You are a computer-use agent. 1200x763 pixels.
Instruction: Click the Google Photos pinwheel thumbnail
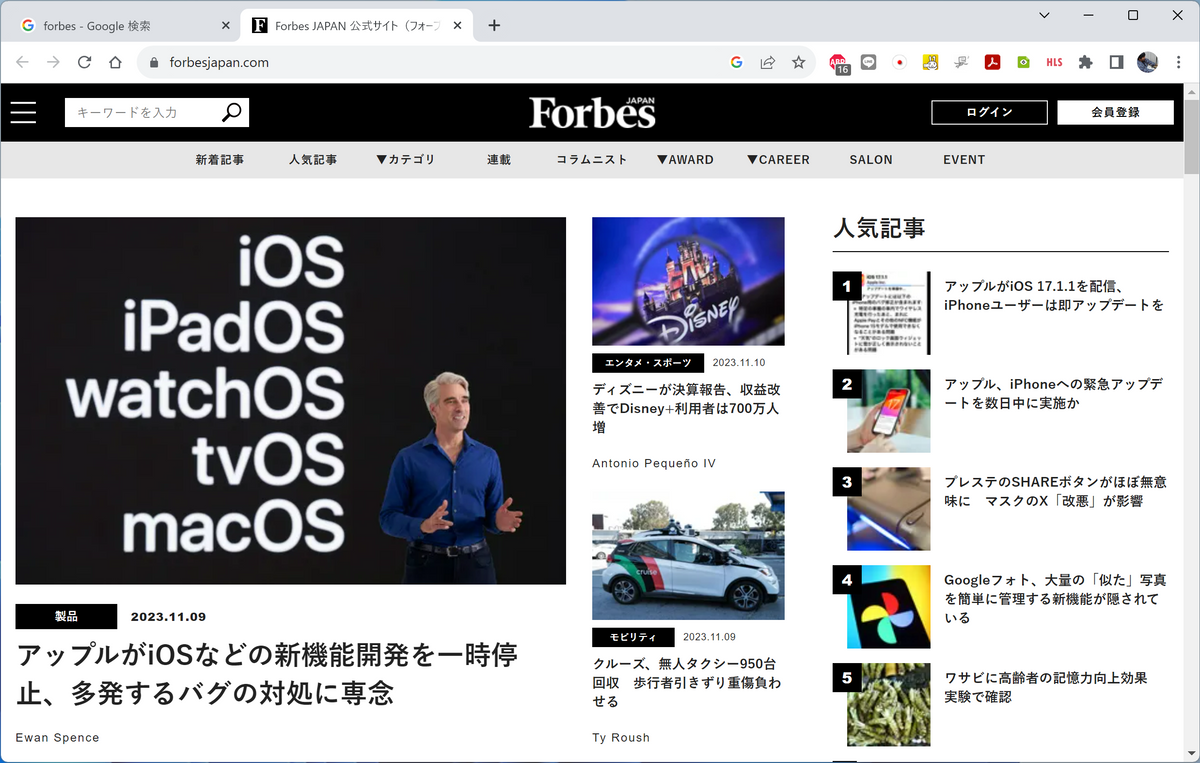pos(889,606)
